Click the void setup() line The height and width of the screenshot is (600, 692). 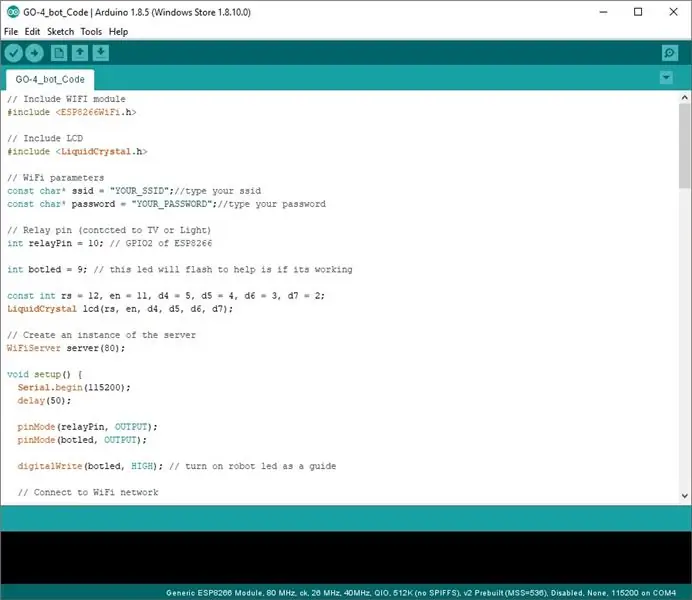point(44,375)
